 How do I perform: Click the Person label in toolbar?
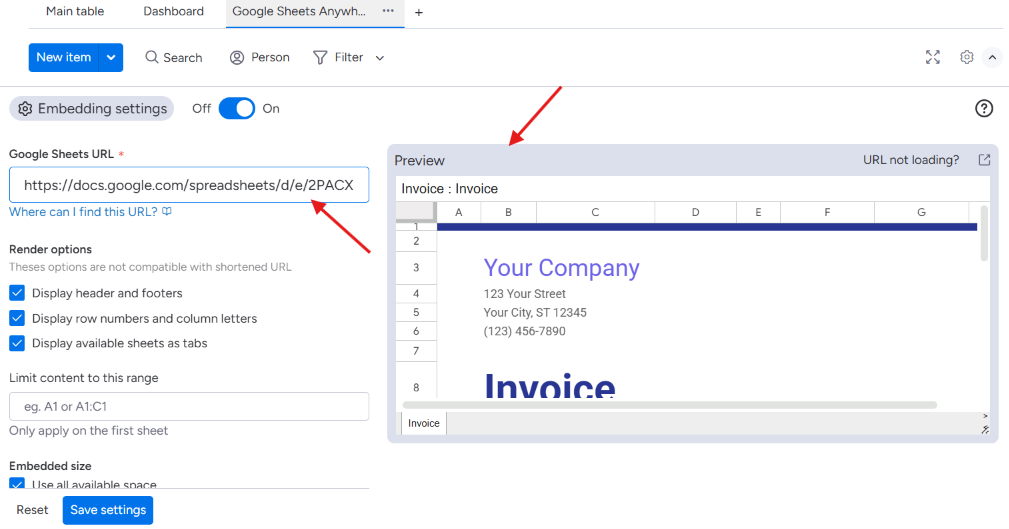pyautogui.click(x=270, y=57)
